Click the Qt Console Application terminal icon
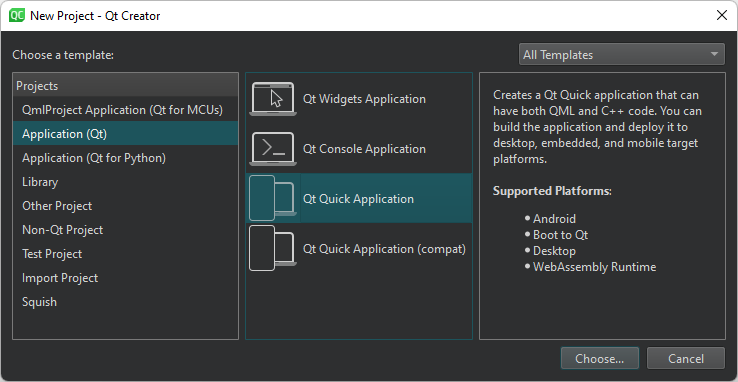 [273, 149]
